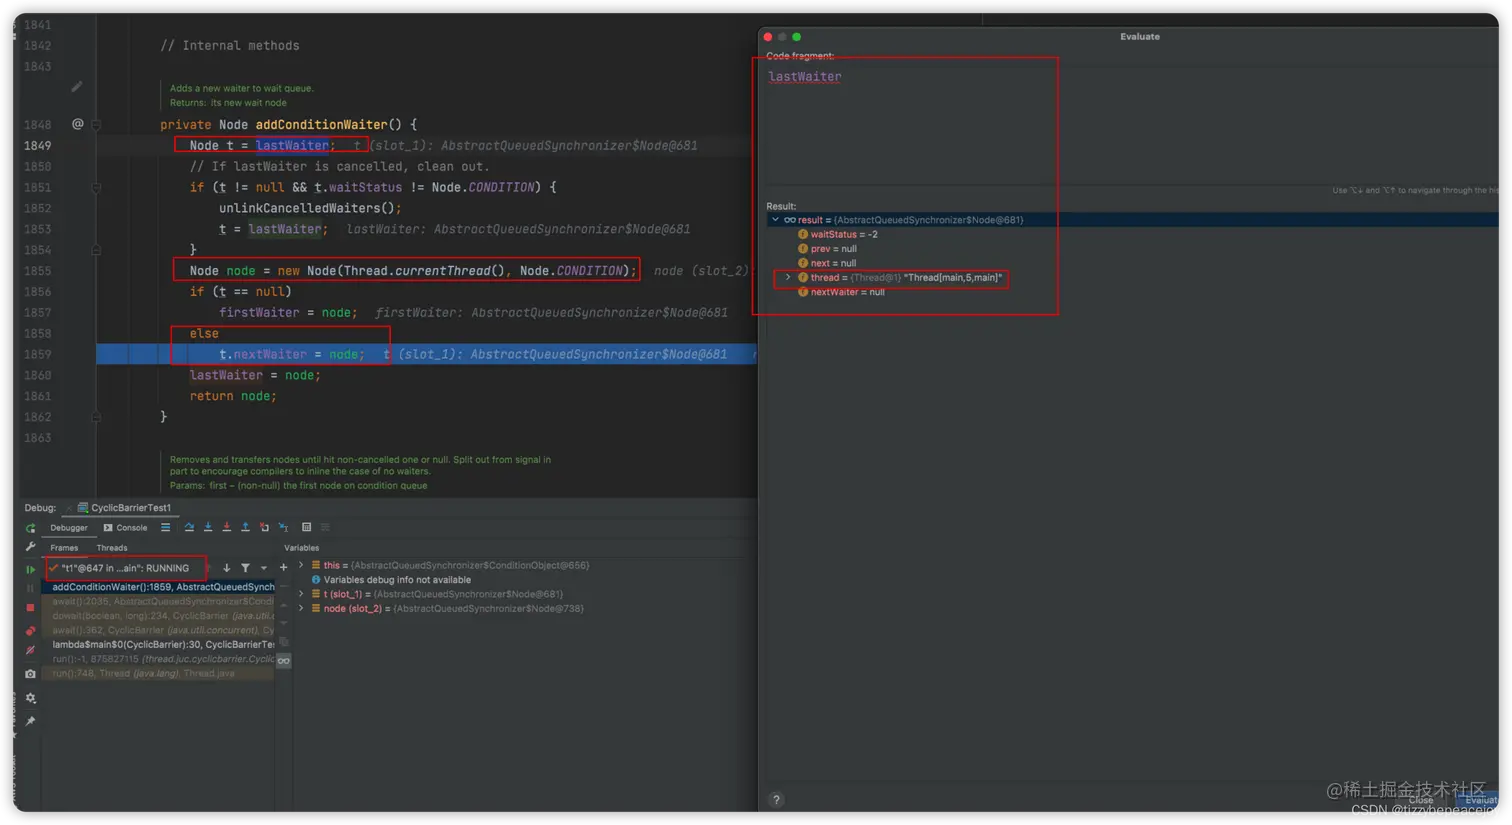Expand the node (slot_2) variable
The image size is (1512, 825).
click(x=301, y=608)
